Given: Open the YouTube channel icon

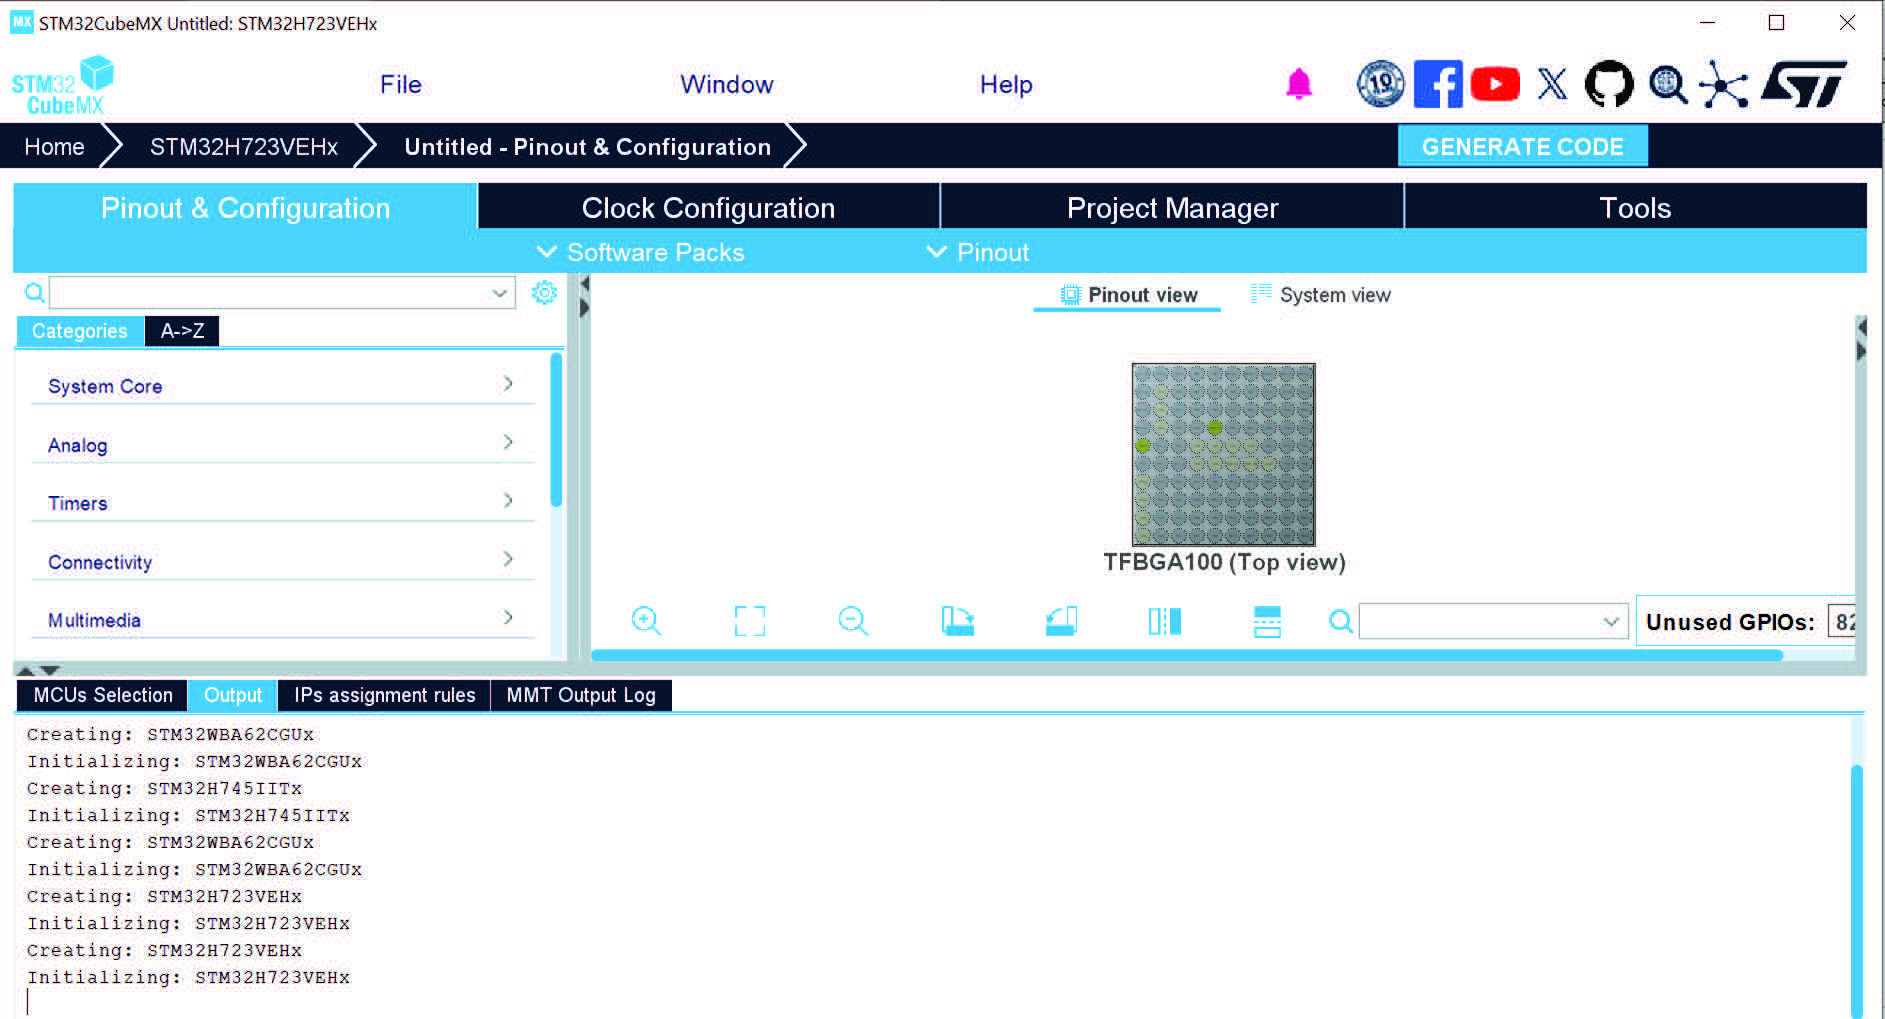Looking at the screenshot, I should (x=1495, y=84).
